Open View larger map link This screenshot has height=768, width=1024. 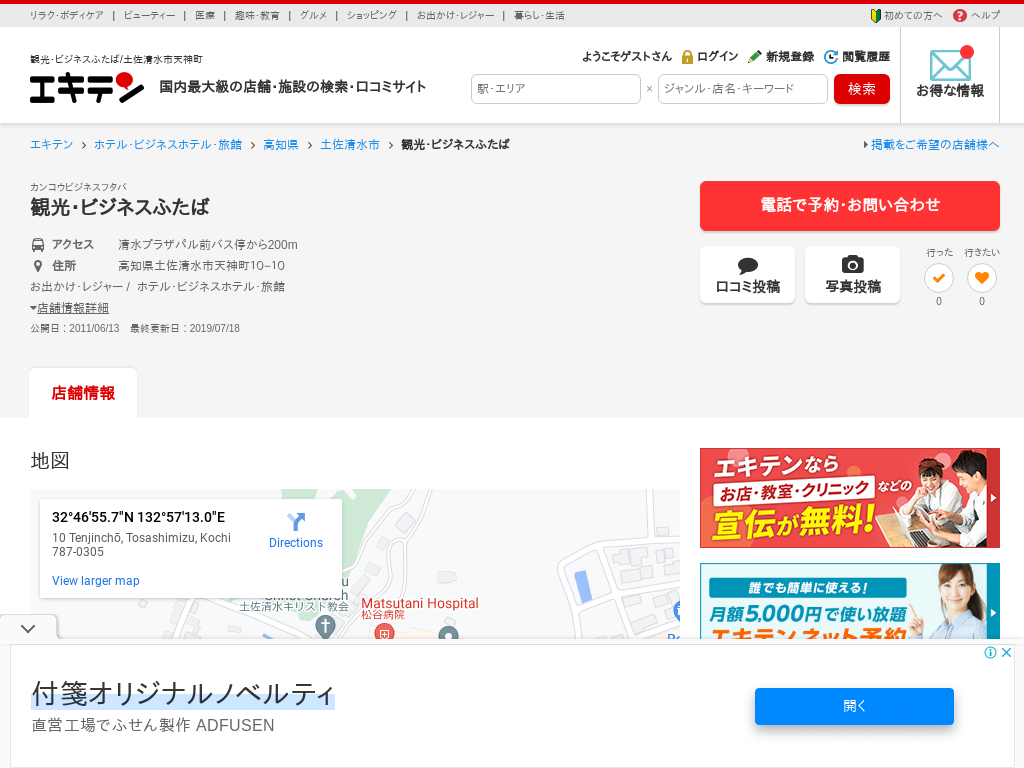tap(96, 581)
